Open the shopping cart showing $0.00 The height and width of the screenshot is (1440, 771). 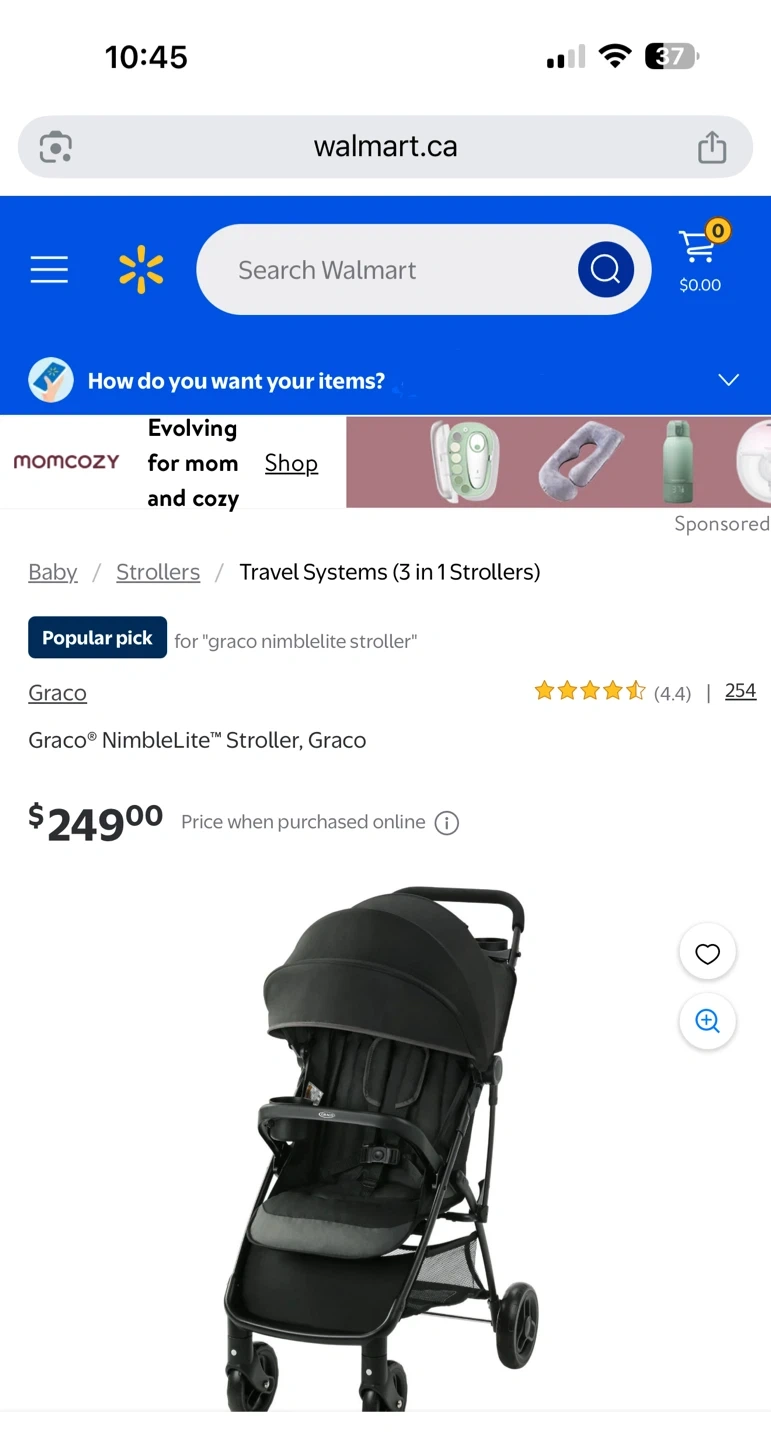point(702,258)
